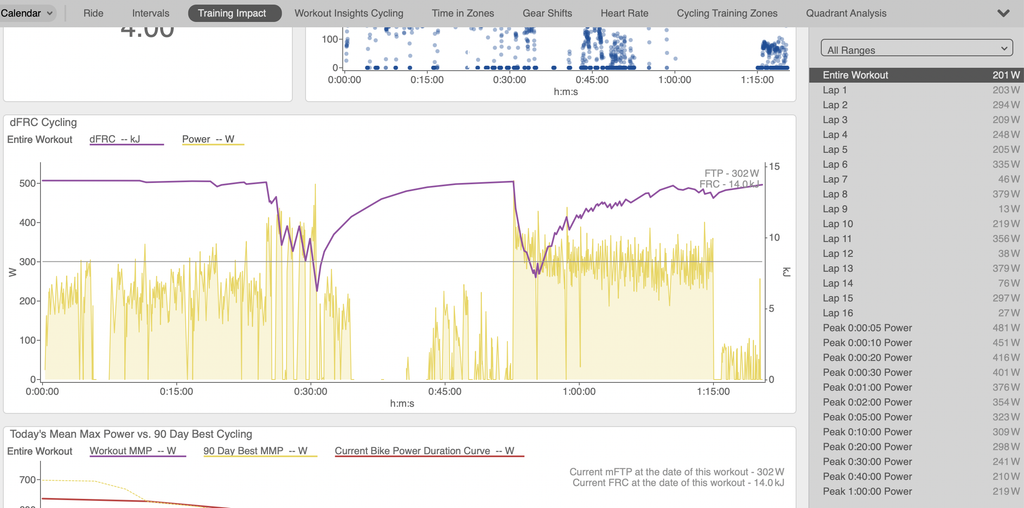Click the FTP - 302 W annotation
This screenshot has width=1024, height=508.
click(731, 174)
